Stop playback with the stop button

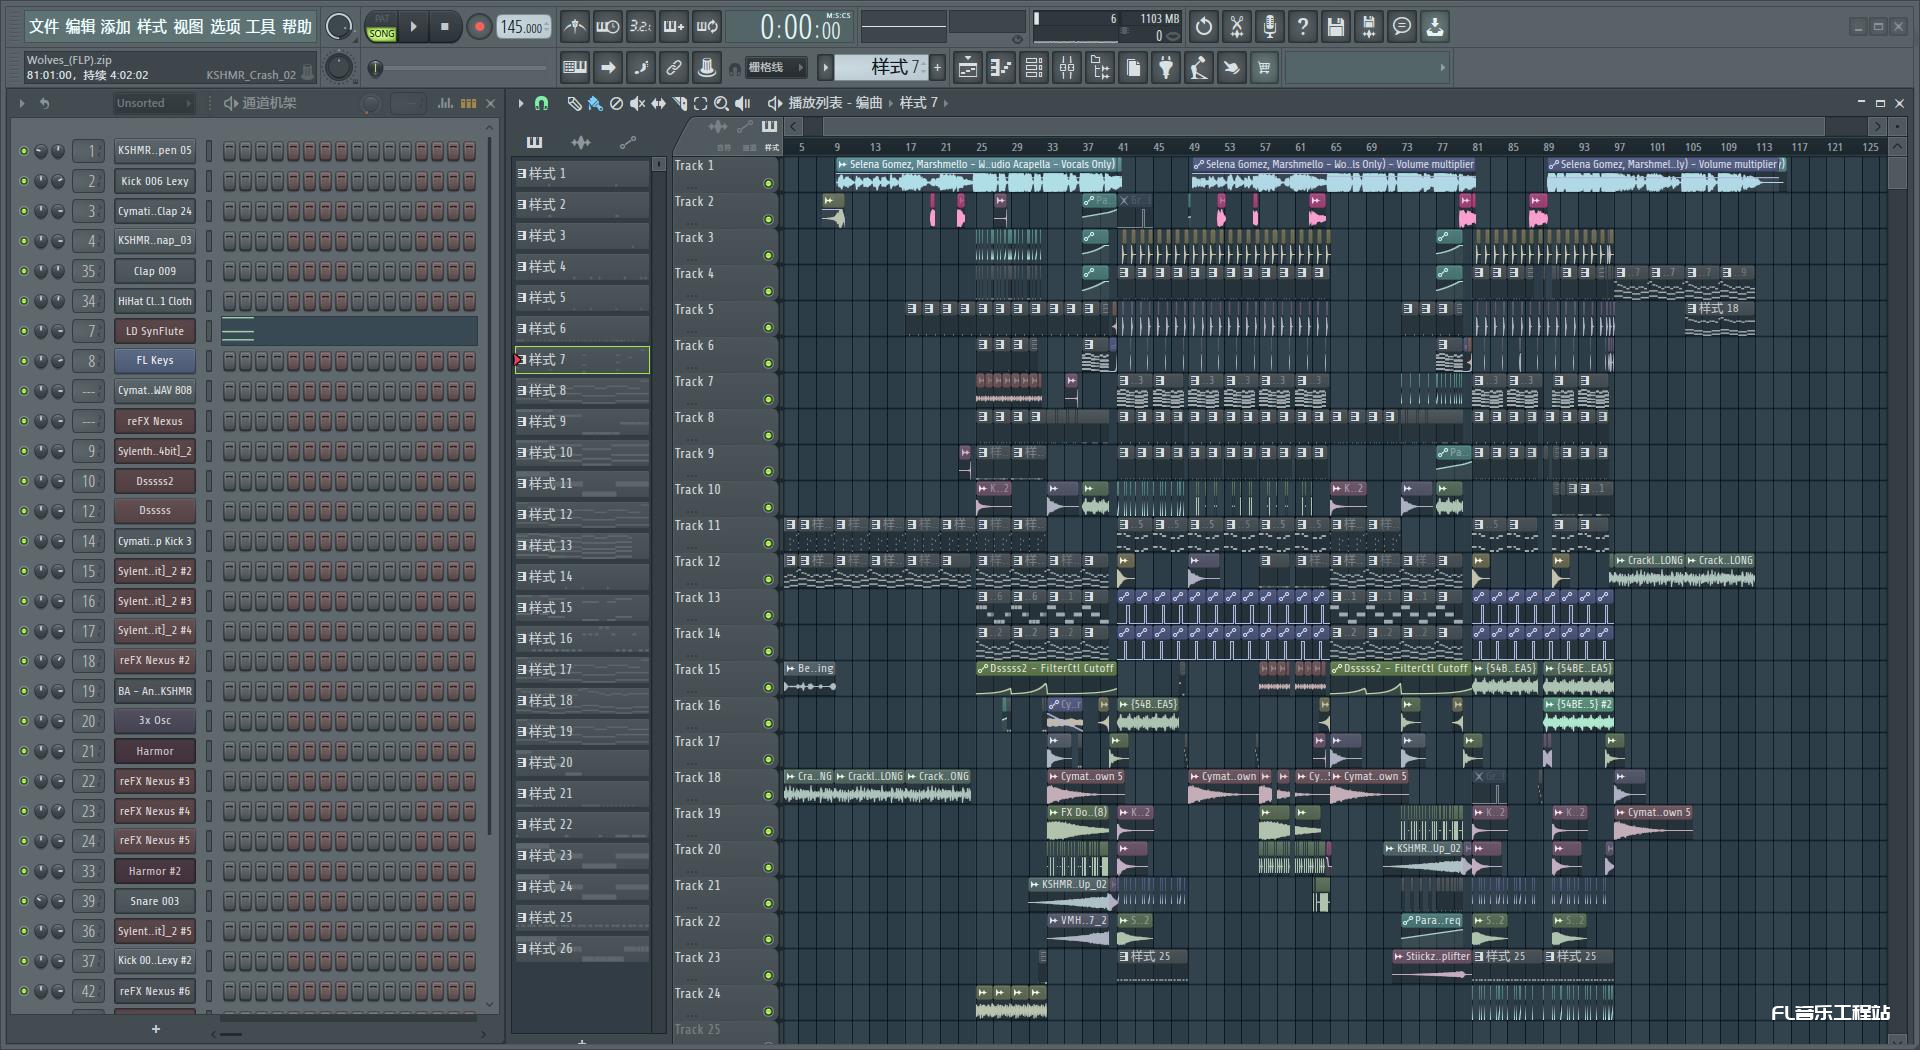(445, 27)
